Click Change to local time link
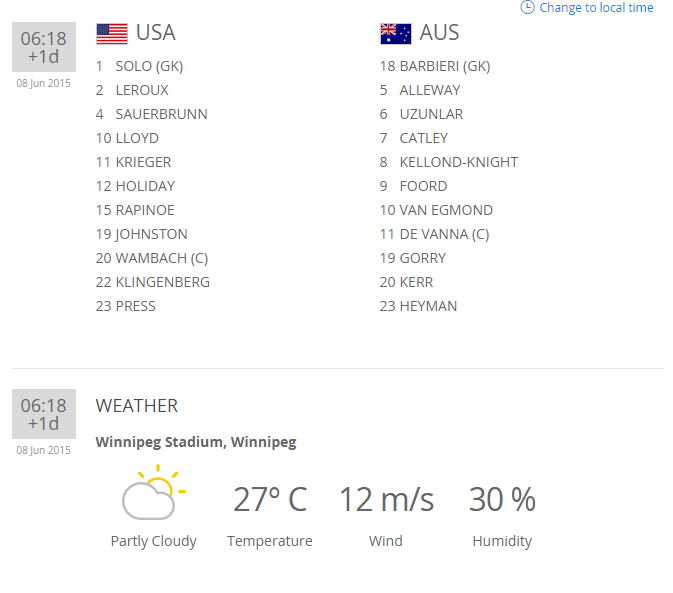The height and width of the screenshot is (593, 673). 596,8
